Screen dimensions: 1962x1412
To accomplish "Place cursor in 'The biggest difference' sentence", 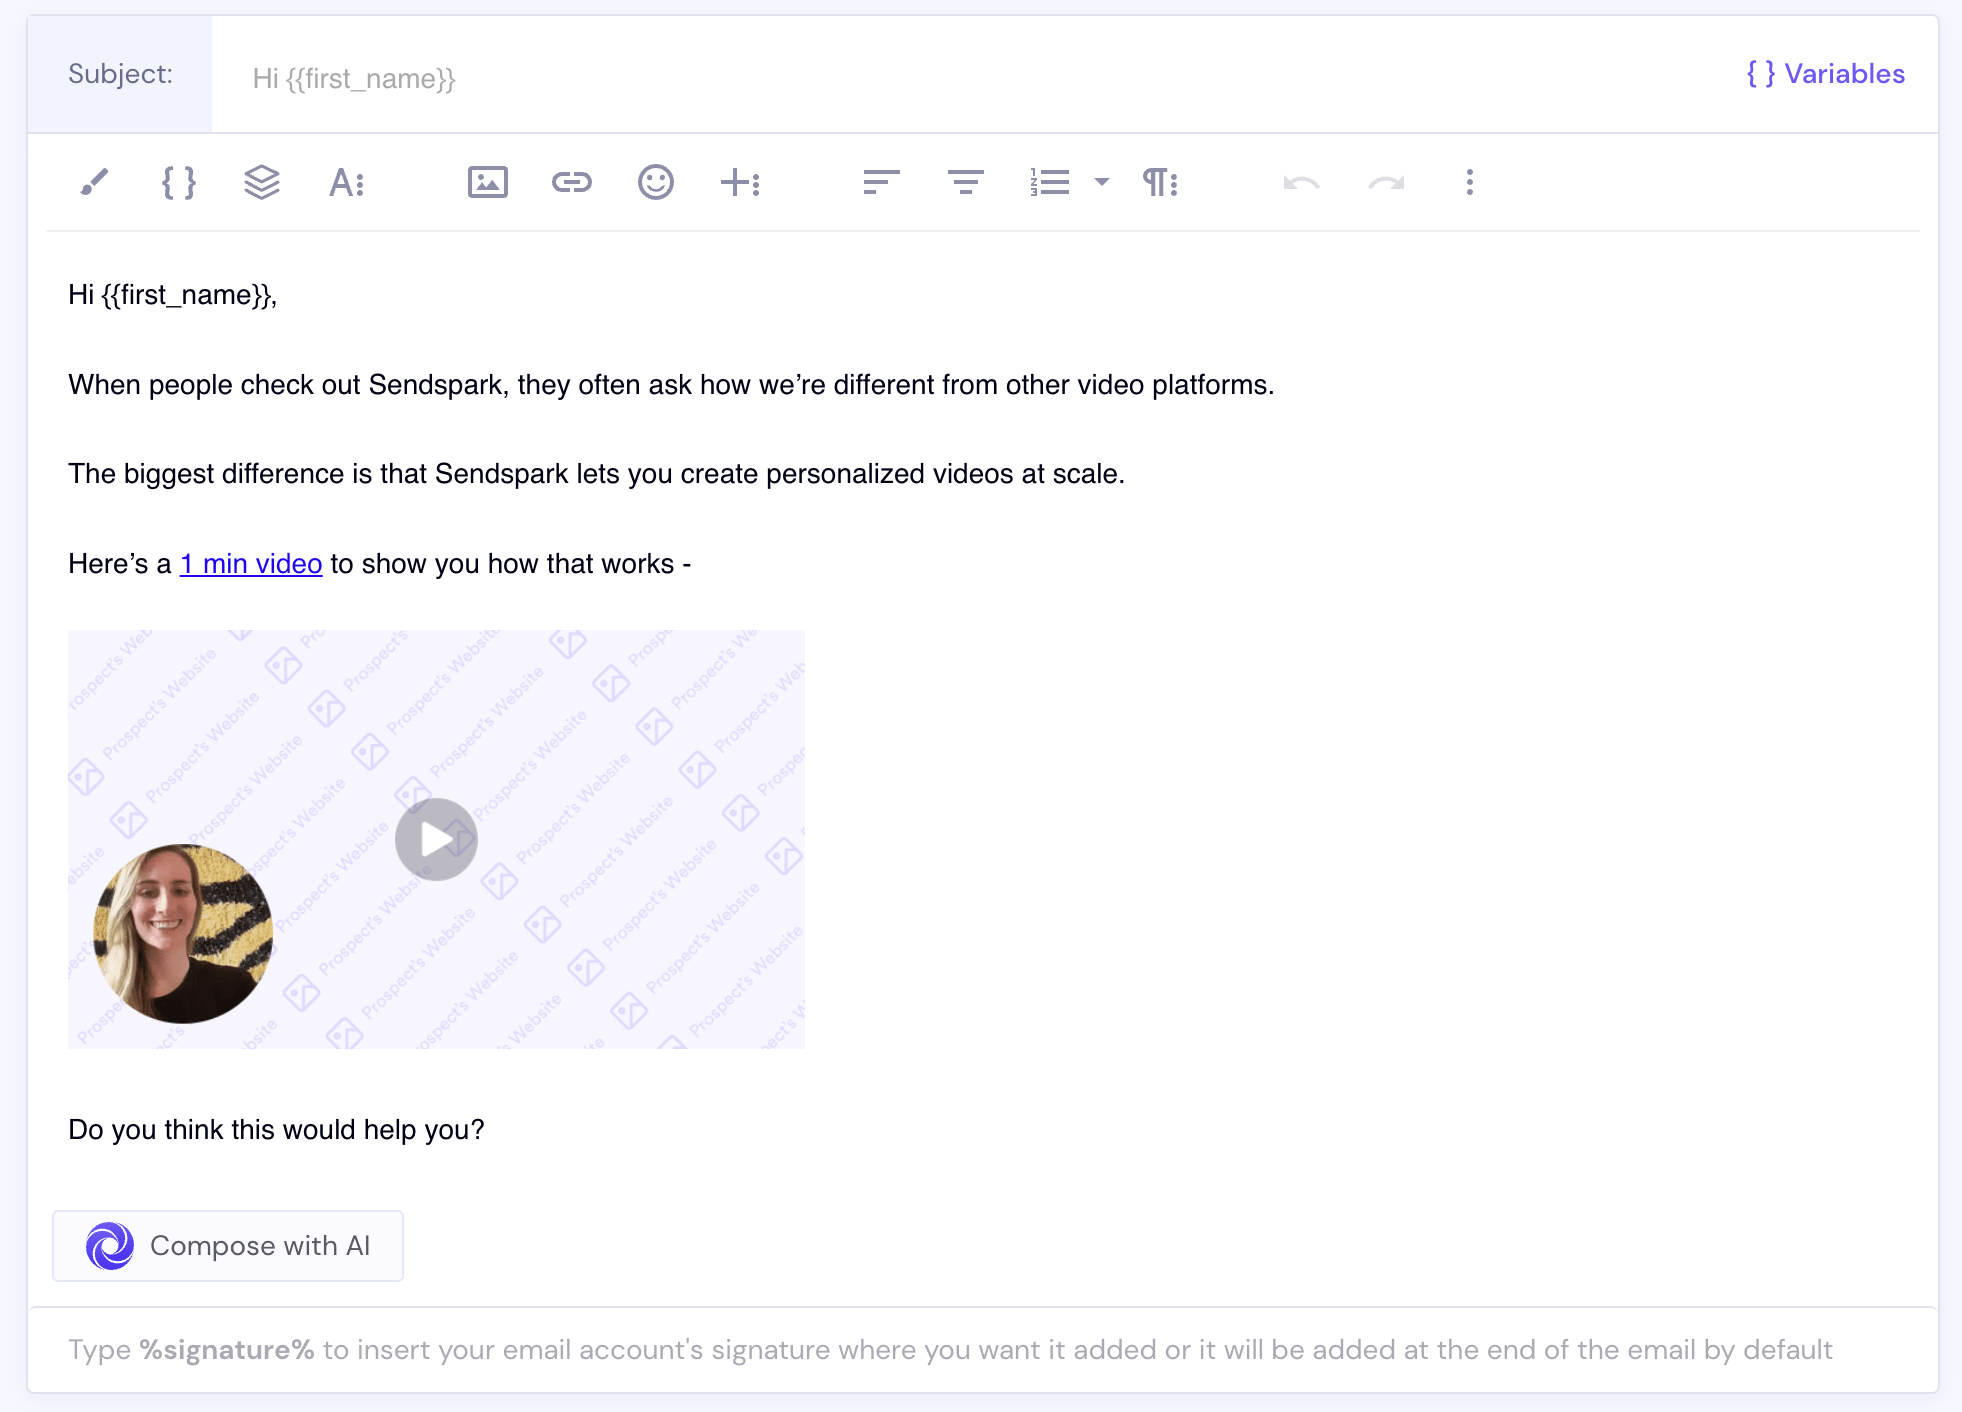I will tap(596, 474).
